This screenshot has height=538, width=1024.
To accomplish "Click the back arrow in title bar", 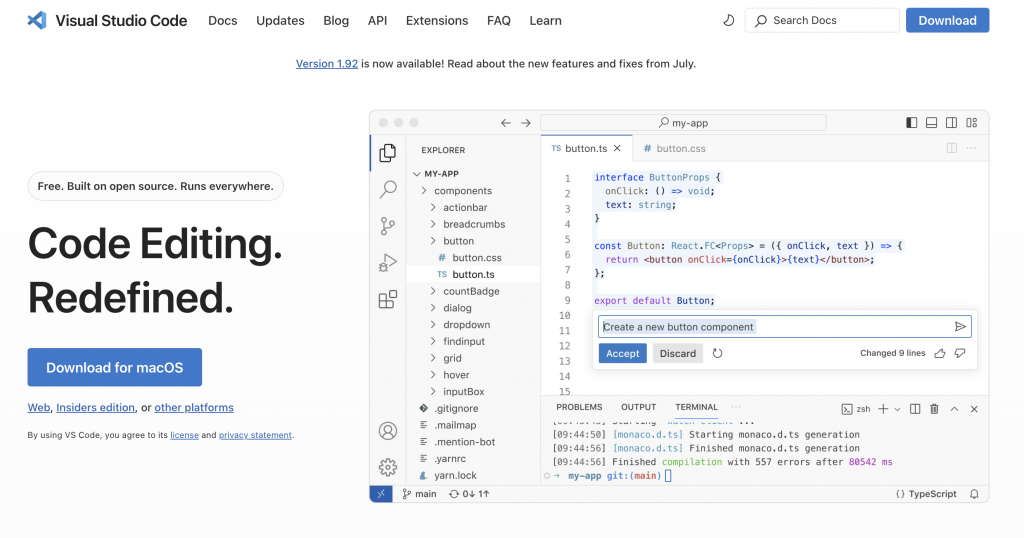I will pyautogui.click(x=505, y=123).
